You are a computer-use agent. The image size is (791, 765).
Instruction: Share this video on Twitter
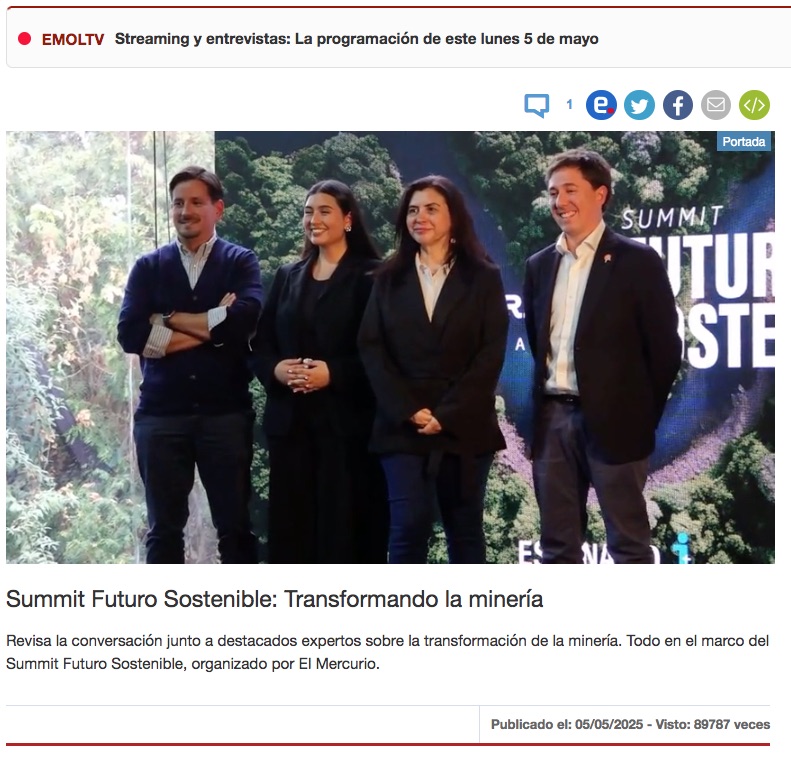click(639, 105)
